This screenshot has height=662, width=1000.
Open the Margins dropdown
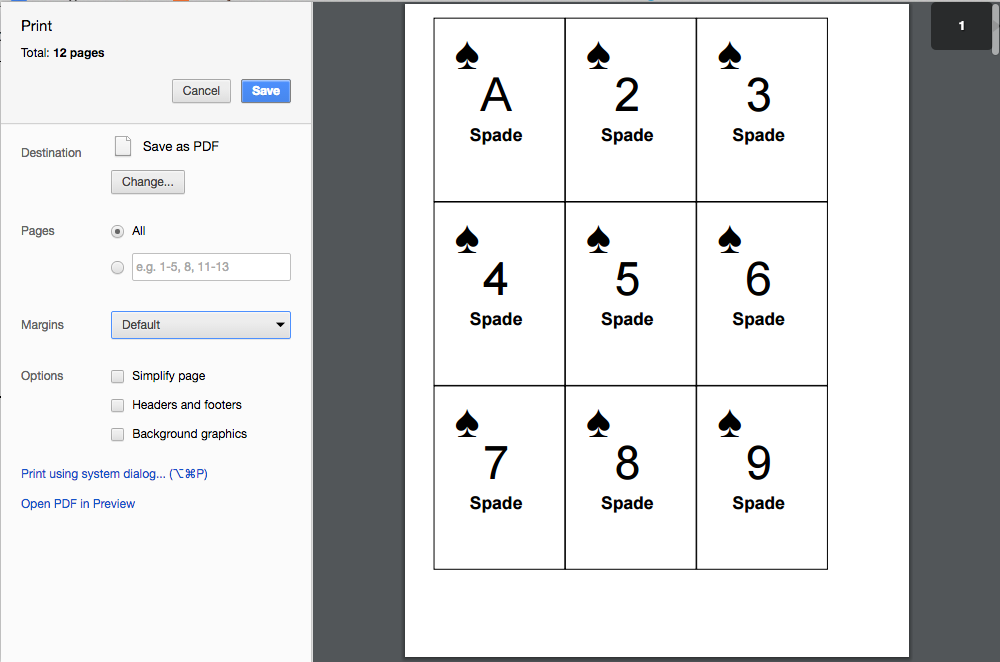tap(200, 325)
